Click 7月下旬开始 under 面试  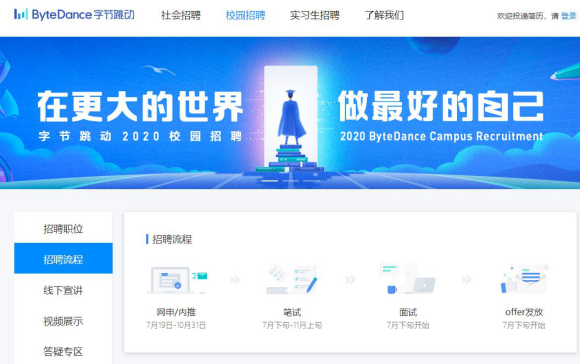coord(408,325)
